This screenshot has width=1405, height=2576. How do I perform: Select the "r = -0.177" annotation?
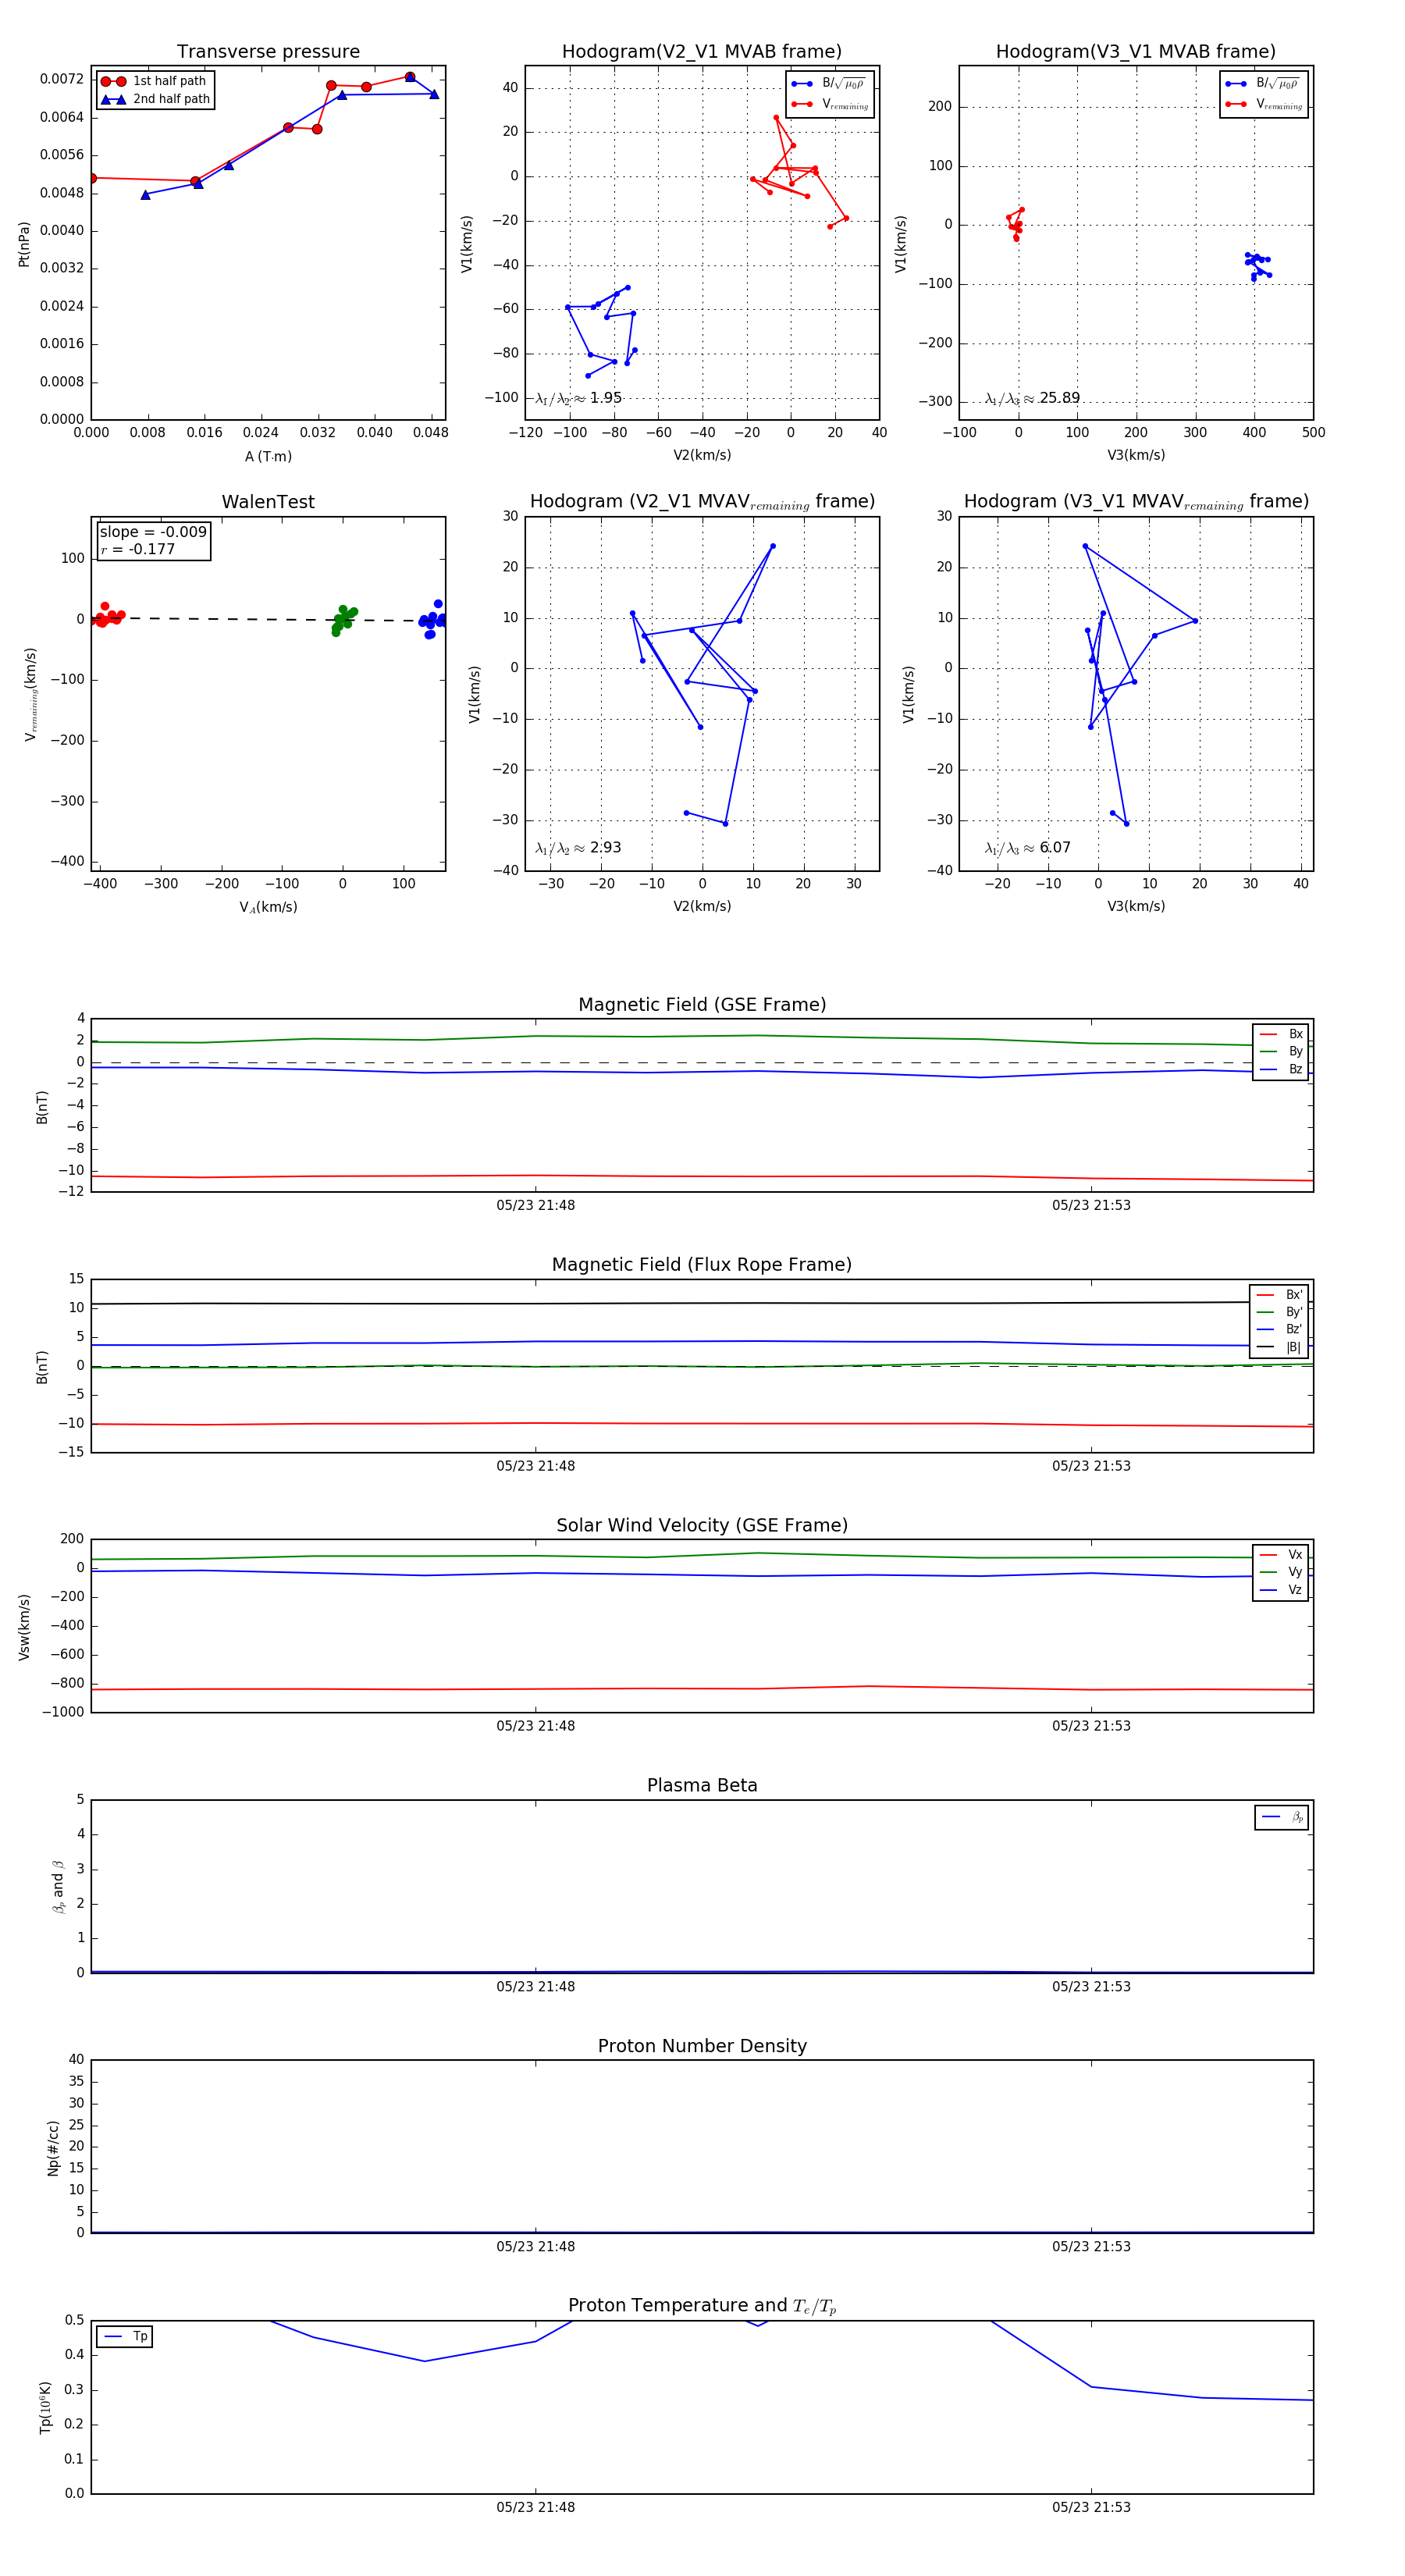(x=138, y=549)
